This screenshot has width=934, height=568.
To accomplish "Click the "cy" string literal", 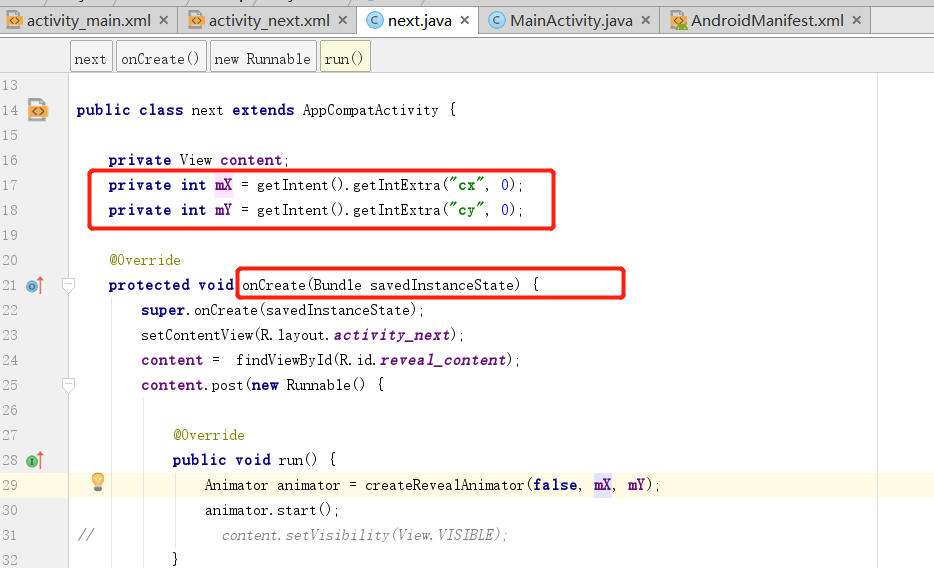I will point(466,210).
